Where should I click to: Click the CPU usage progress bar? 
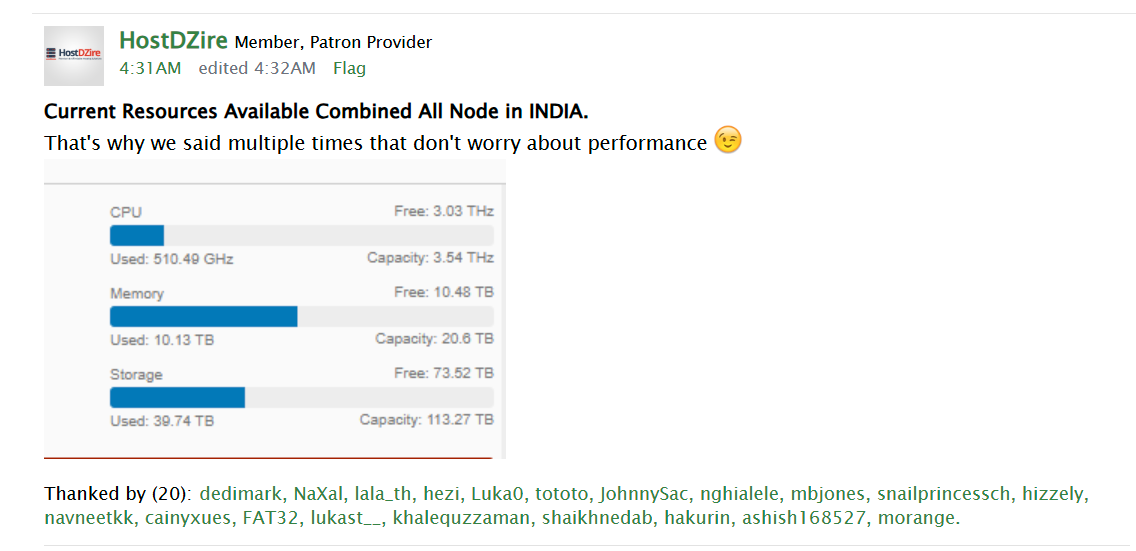point(301,236)
